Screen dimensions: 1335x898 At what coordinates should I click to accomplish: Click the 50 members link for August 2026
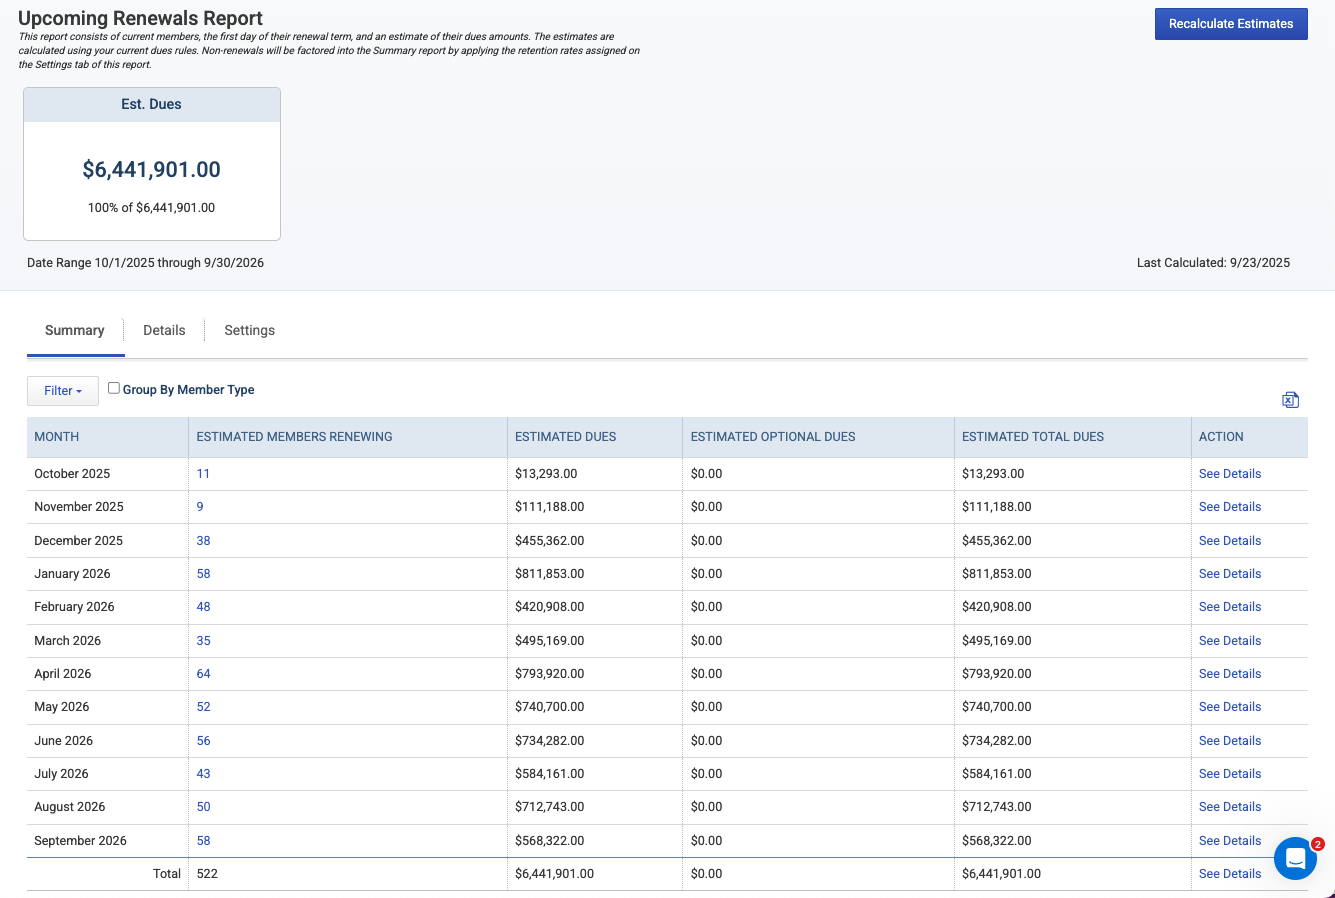click(x=204, y=807)
